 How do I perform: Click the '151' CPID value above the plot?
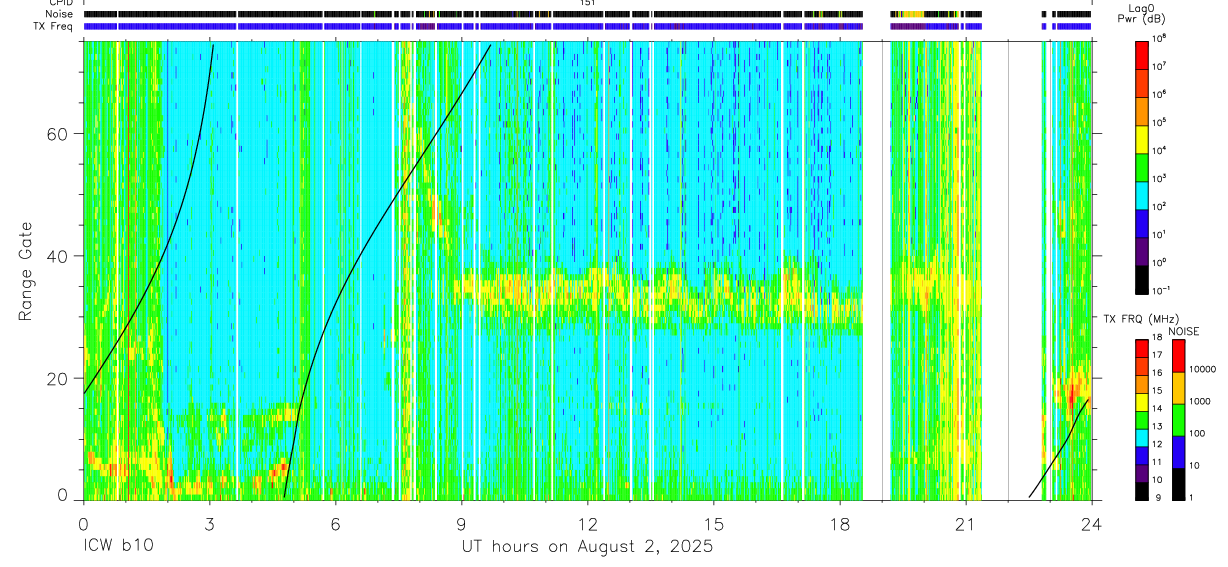[587, 4]
